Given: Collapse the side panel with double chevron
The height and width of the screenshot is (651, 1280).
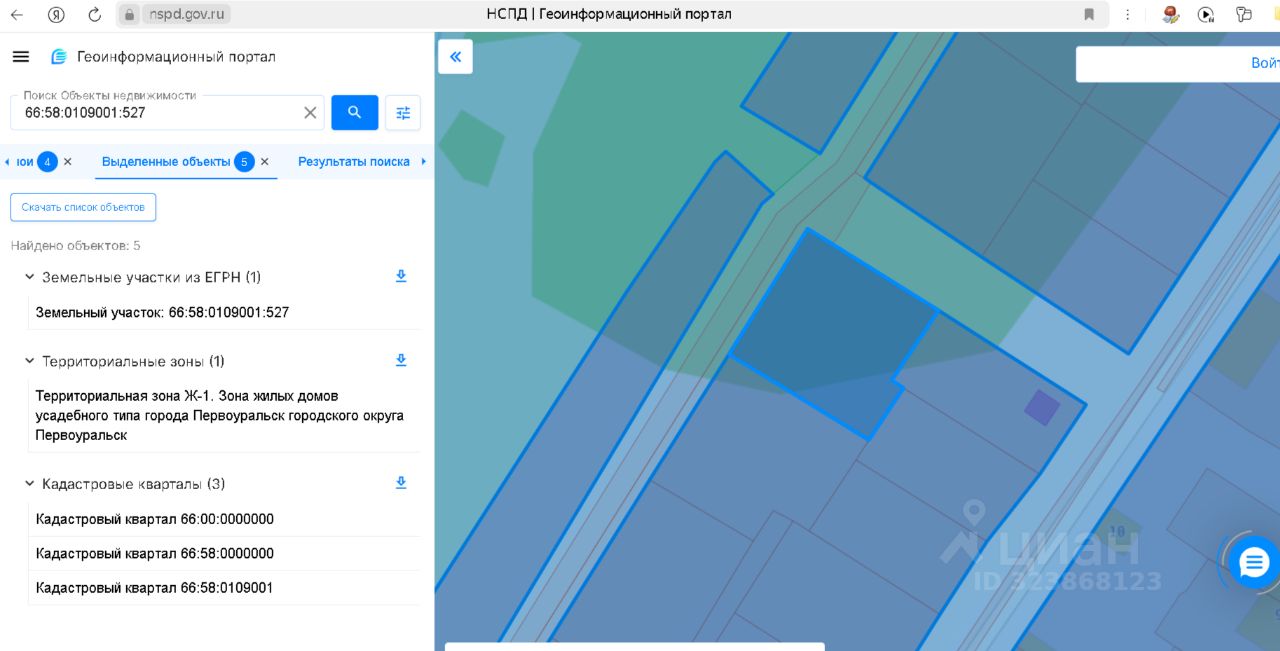Looking at the screenshot, I should (455, 57).
